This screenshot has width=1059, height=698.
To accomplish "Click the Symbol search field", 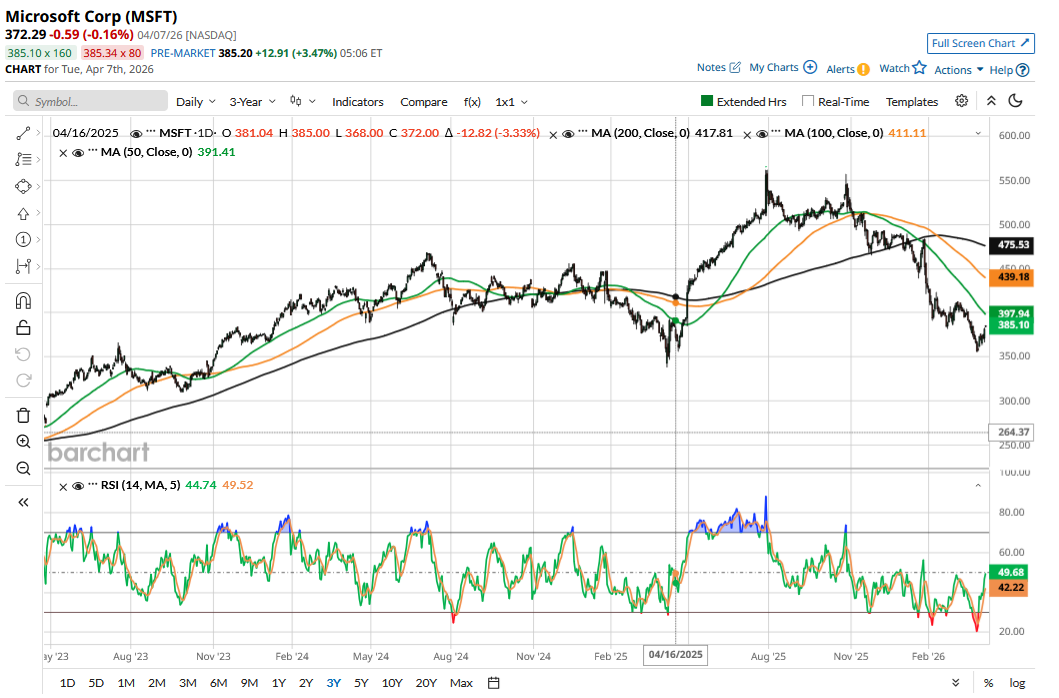I will [90, 102].
